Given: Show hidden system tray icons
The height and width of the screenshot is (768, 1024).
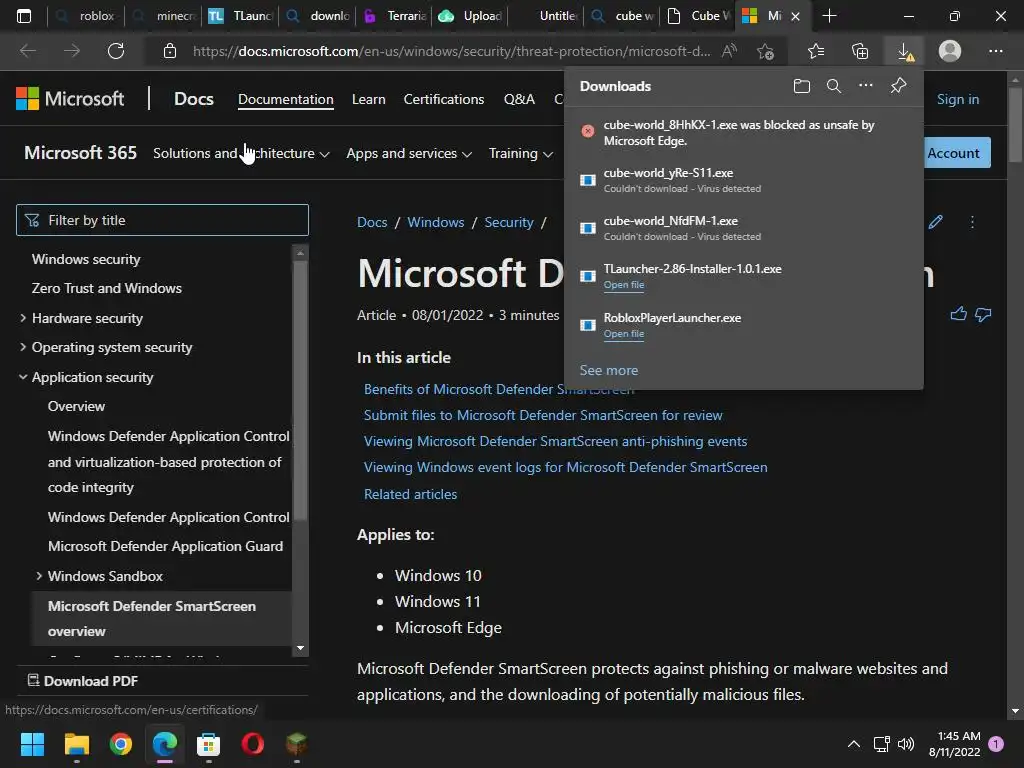Looking at the screenshot, I should coord(854,744).
